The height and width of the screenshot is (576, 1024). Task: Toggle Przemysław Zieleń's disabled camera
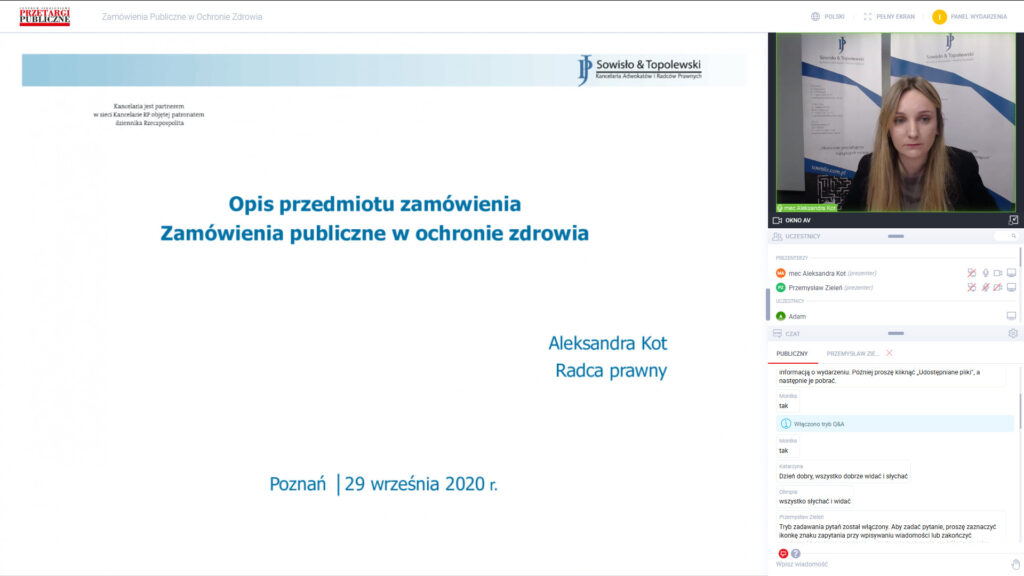pyautogui.click(x=998, y=288)
